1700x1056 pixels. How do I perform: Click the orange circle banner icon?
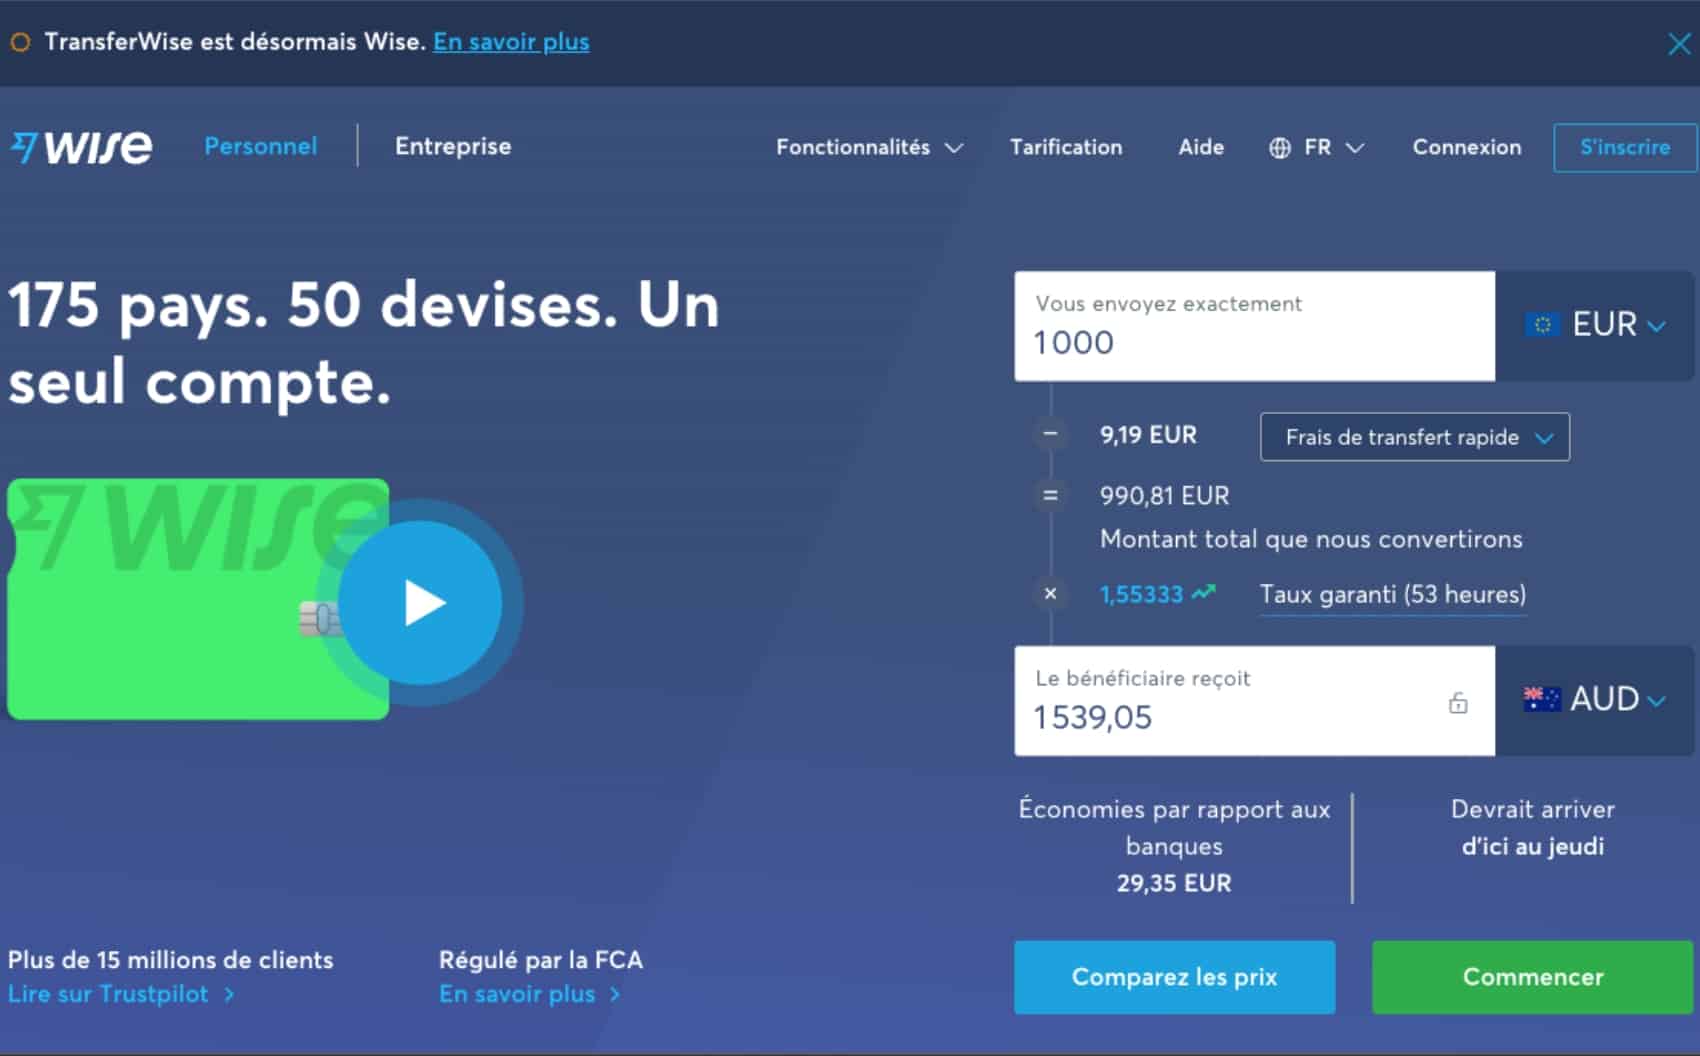click(x=20, y=42)
